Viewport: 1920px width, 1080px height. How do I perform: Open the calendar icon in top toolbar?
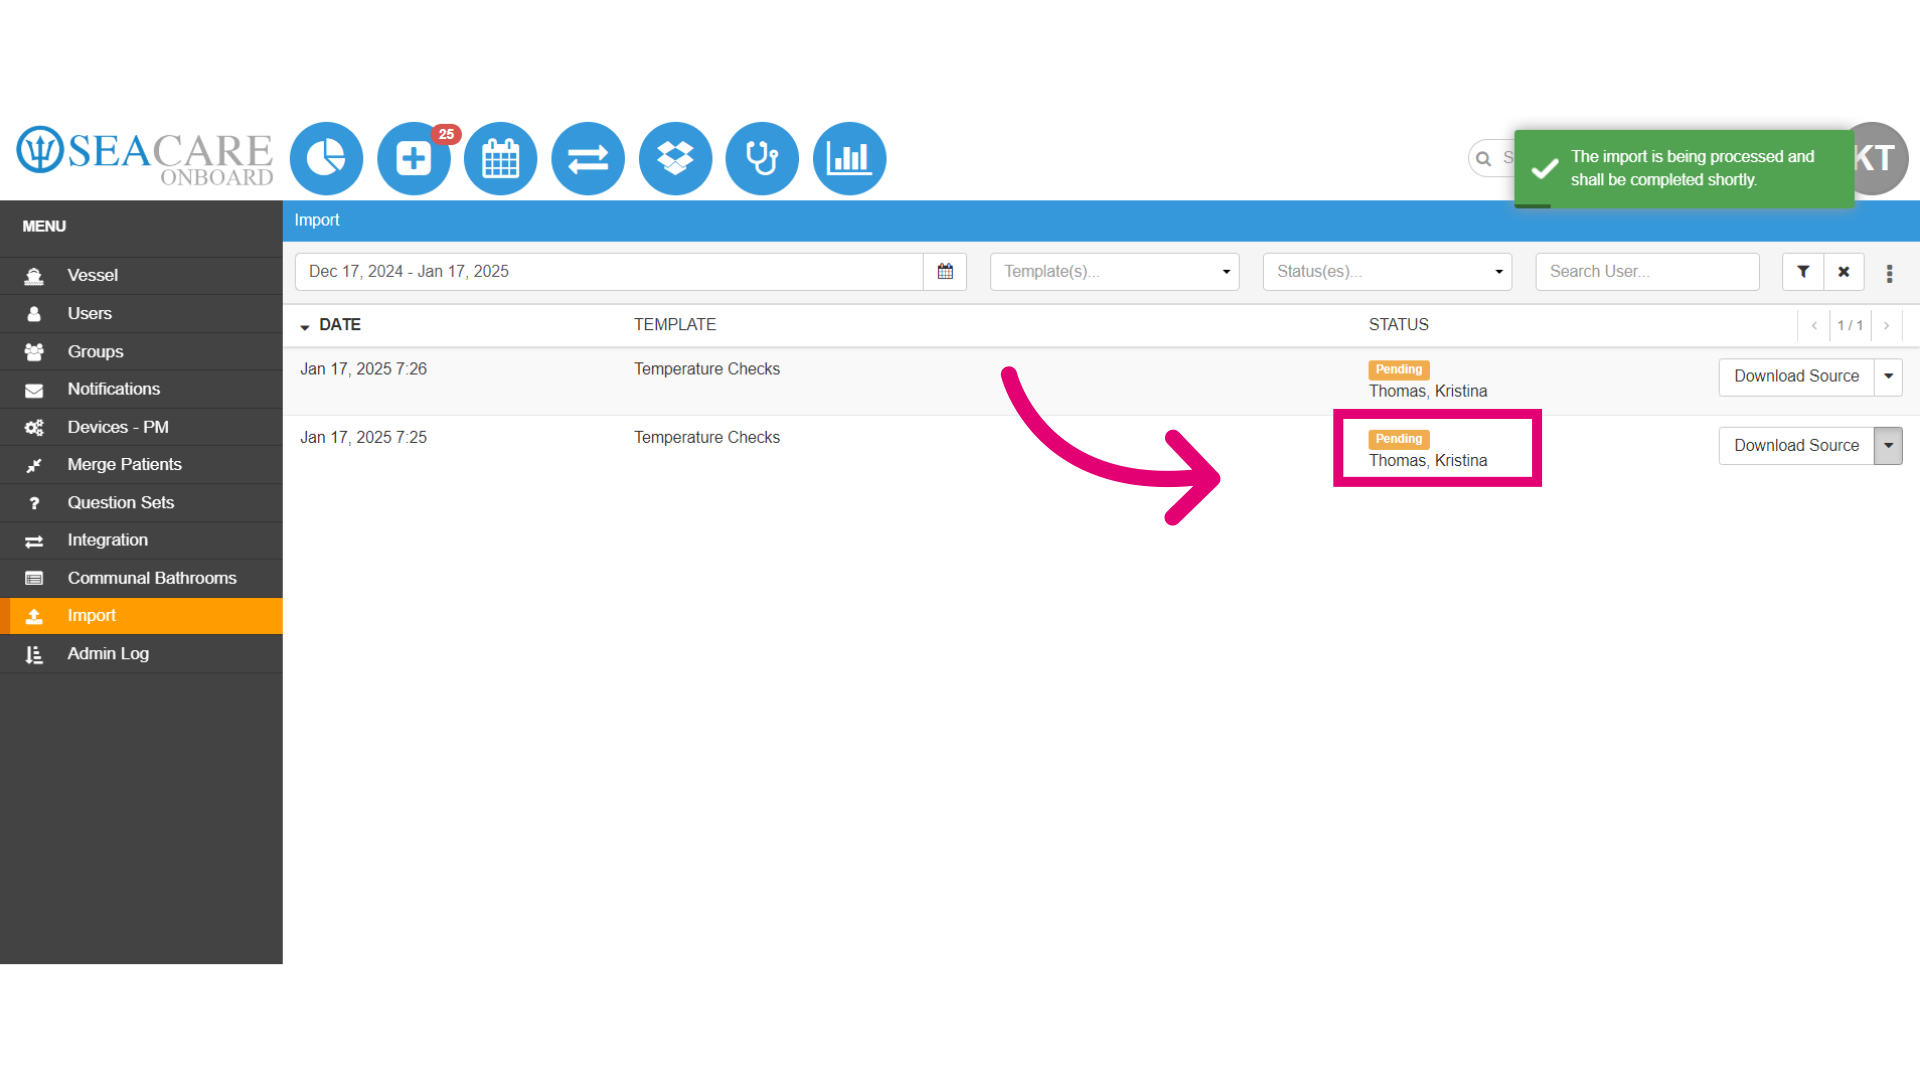click(x=501, y=158)
